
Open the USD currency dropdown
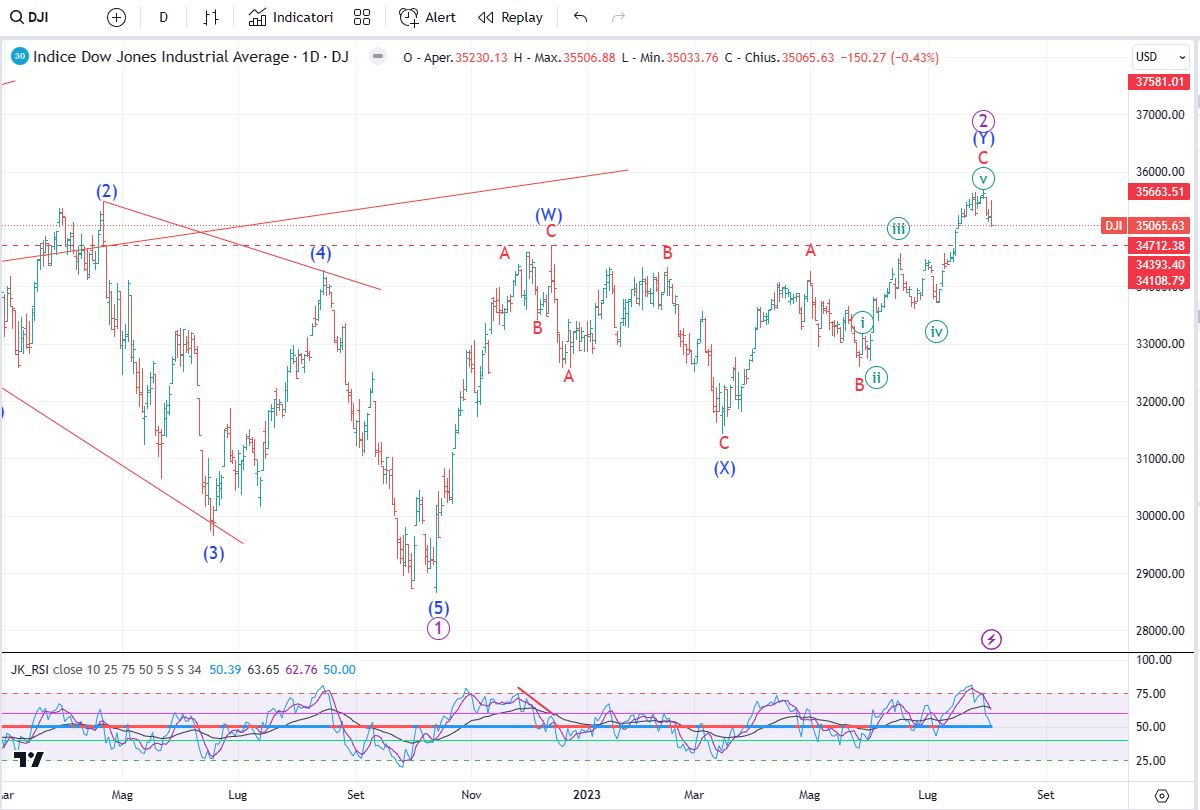[x=1159, y=57]
